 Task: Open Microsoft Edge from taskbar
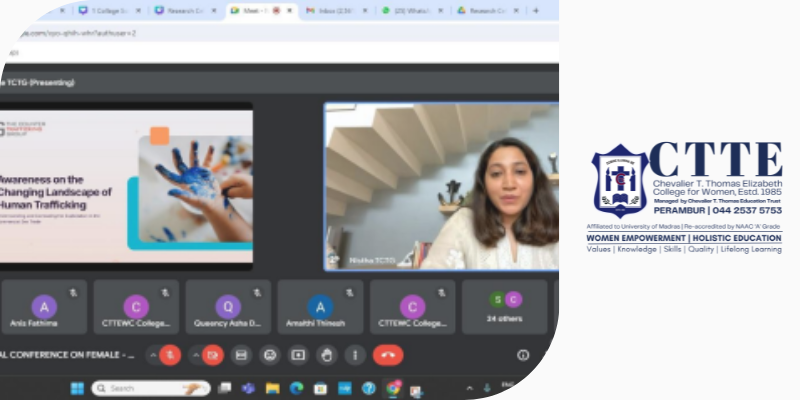[x=296, y=389]
